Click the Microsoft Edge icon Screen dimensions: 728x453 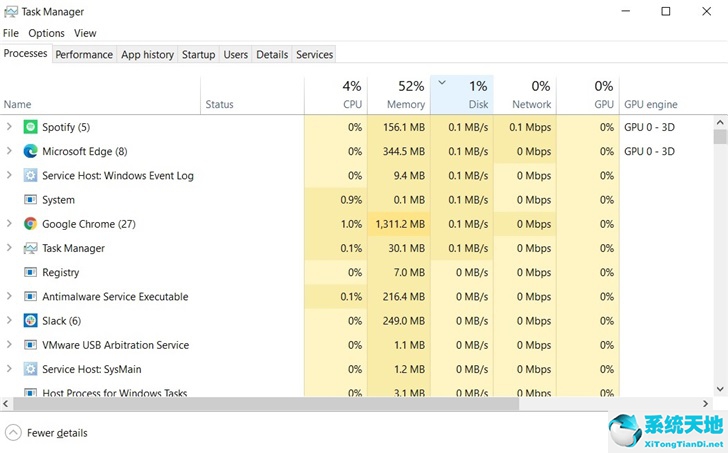coord(30,151)
